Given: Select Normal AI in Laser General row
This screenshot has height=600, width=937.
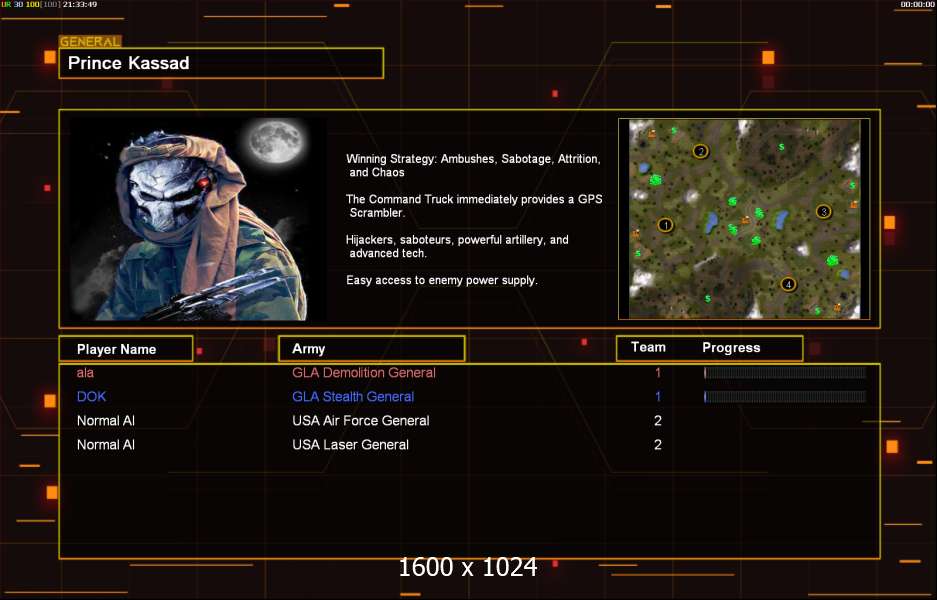Looking at the screenshot, I should 106,445.
